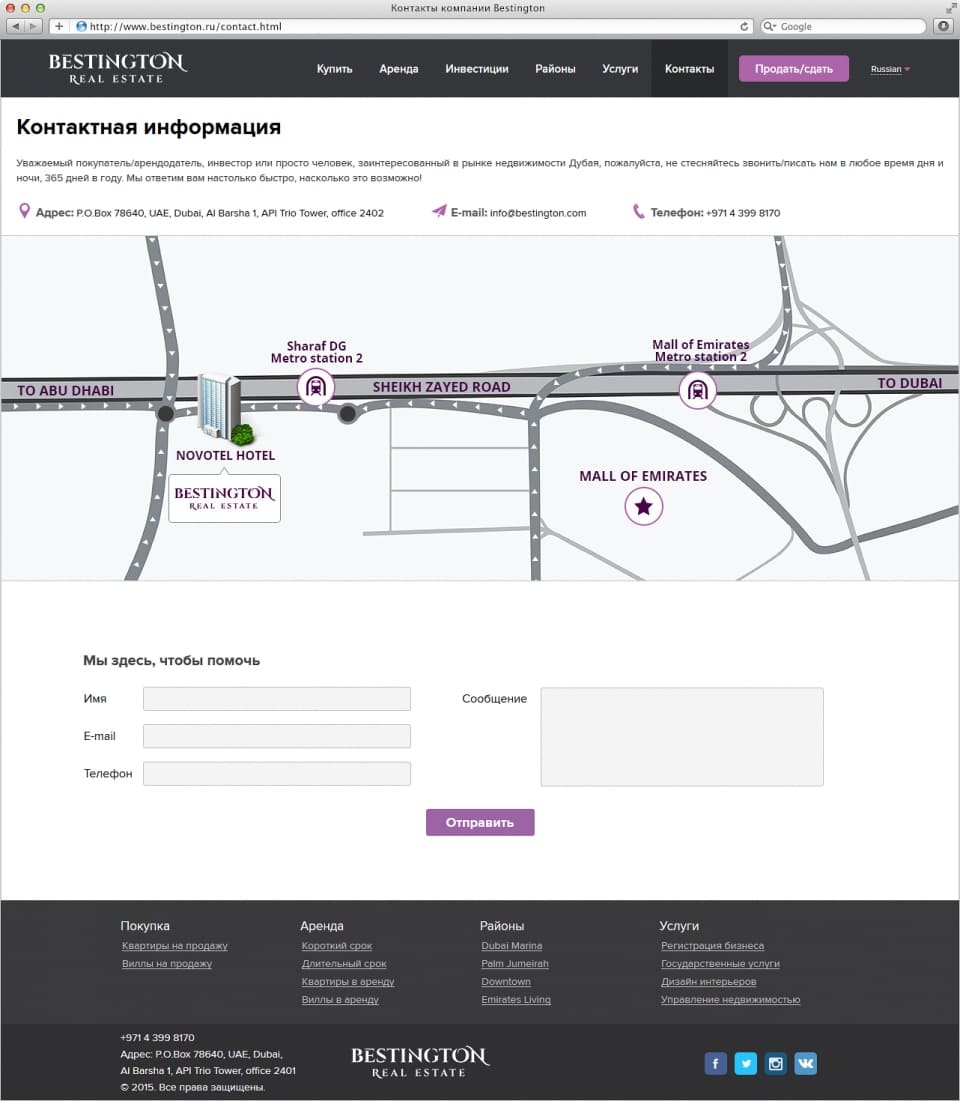Open the Google search engine dropdown
This screenshot has height=1101, width=960.
point(770,26)
